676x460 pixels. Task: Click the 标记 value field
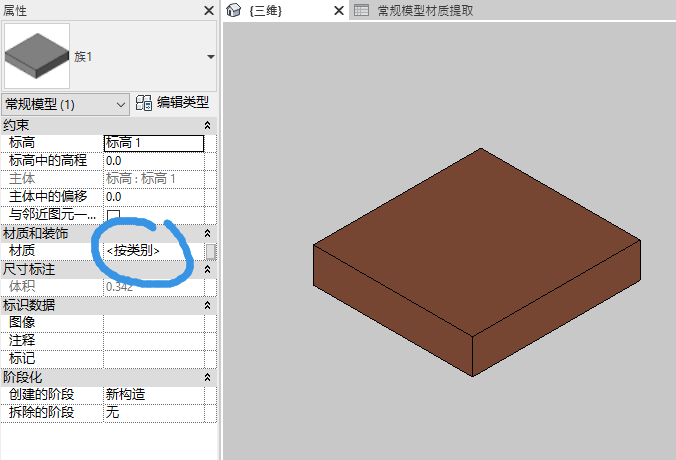[x=154, y=359]
